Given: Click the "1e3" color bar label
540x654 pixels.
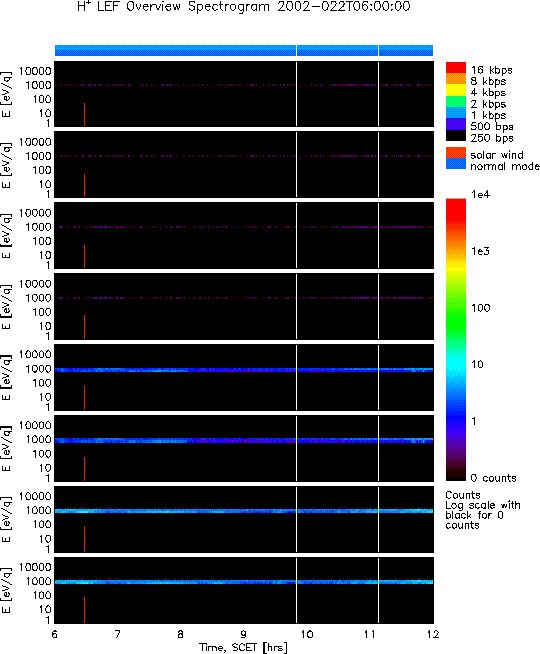Looking at the screenshot, I should [480, 251].
